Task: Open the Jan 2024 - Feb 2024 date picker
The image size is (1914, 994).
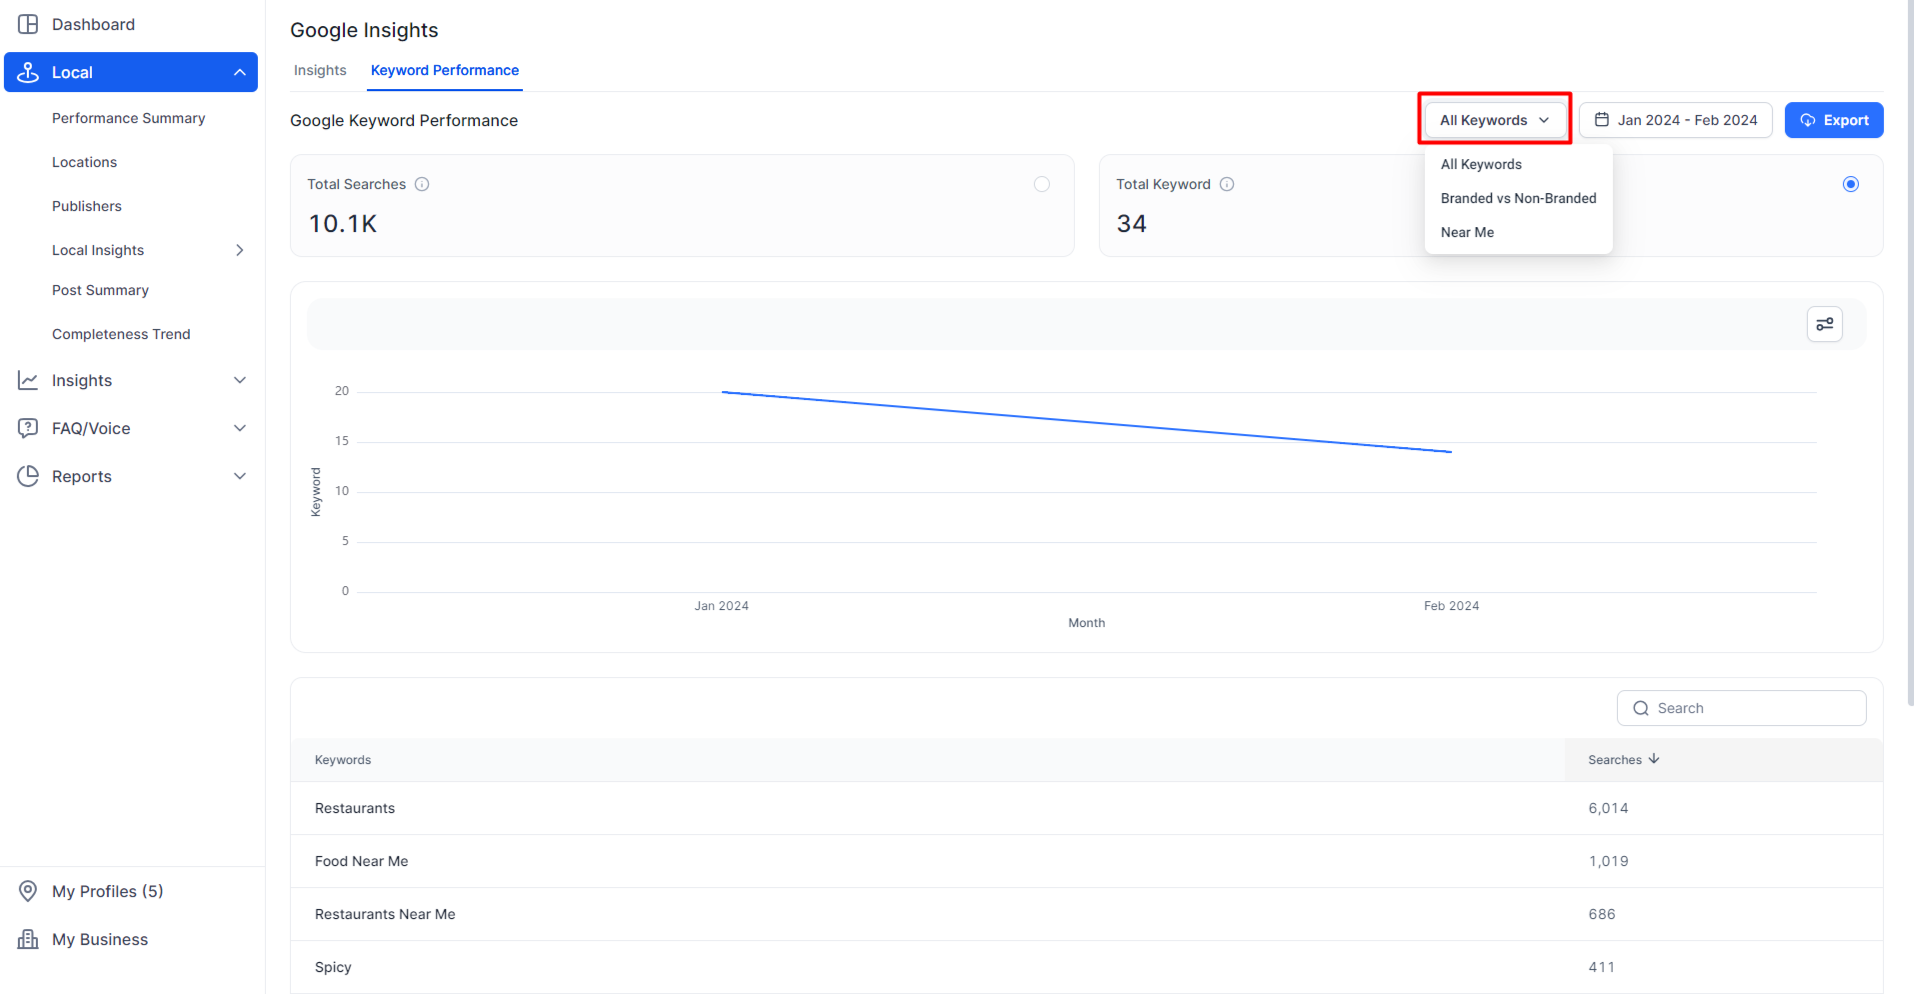Action: tap(1676, 120)
